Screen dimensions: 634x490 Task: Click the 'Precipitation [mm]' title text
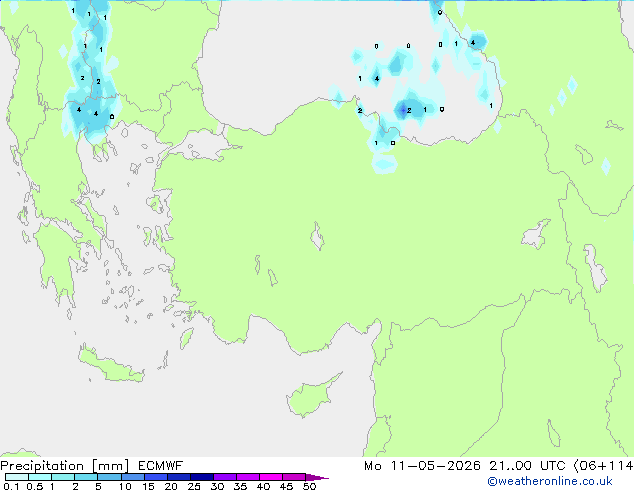pos(65,466)
